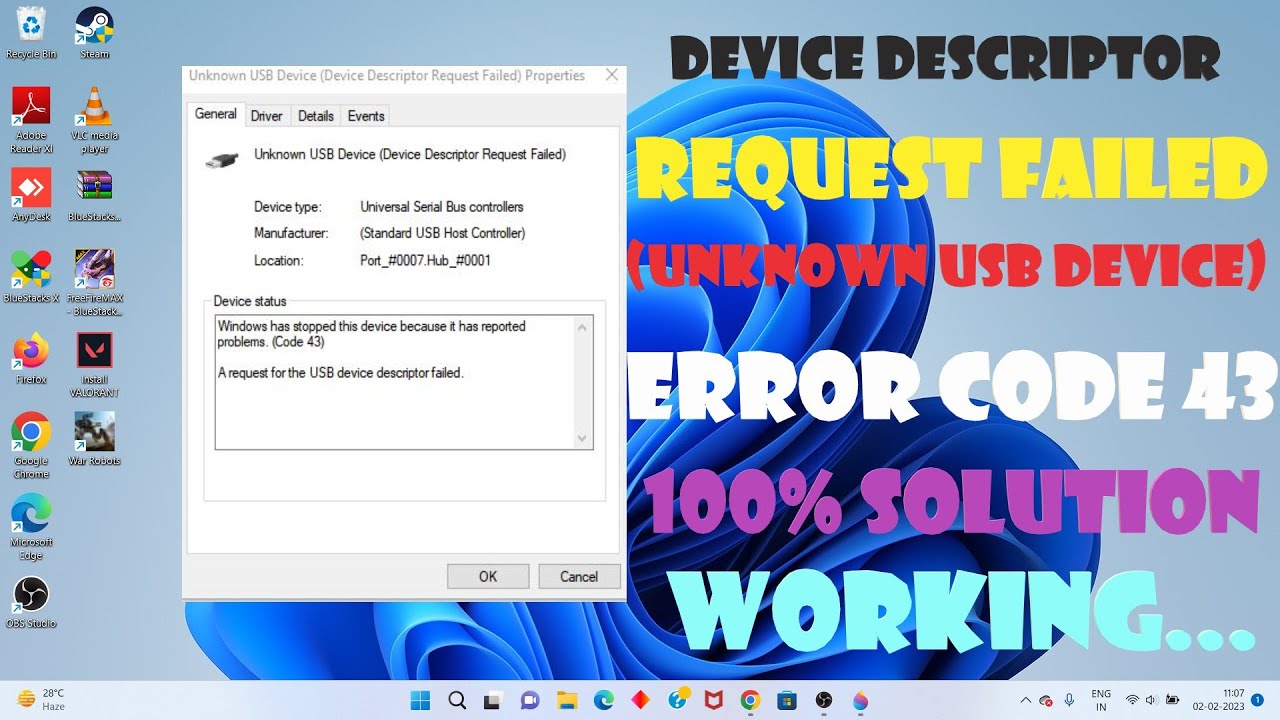This screenshot has width=1280, height=720.
Task: Open the battery status tray icon
Action: (x=1172, y=700)
